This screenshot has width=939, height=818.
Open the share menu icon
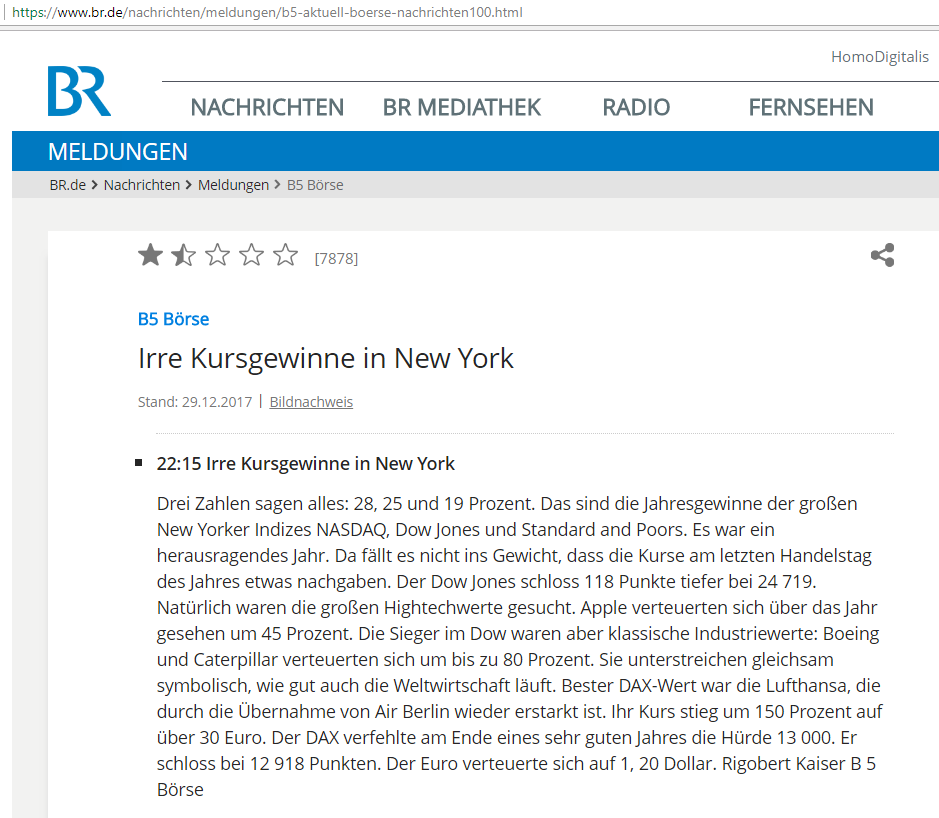(x=882, y=255)
